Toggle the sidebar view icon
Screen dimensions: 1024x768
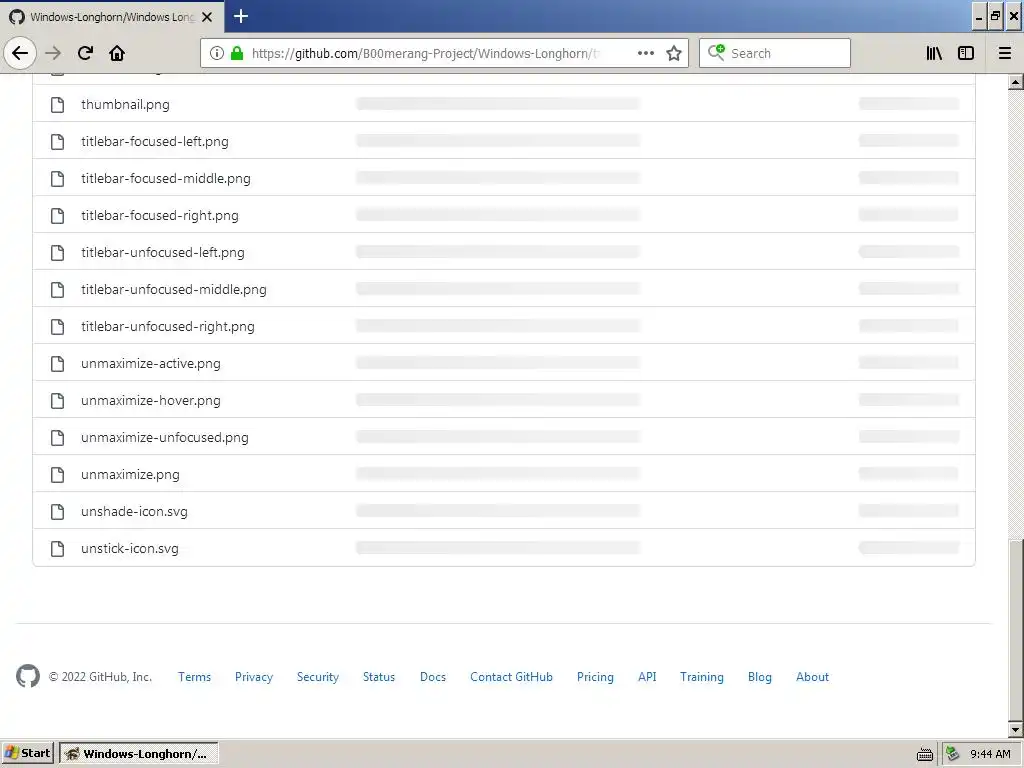[x=966, y=53]
